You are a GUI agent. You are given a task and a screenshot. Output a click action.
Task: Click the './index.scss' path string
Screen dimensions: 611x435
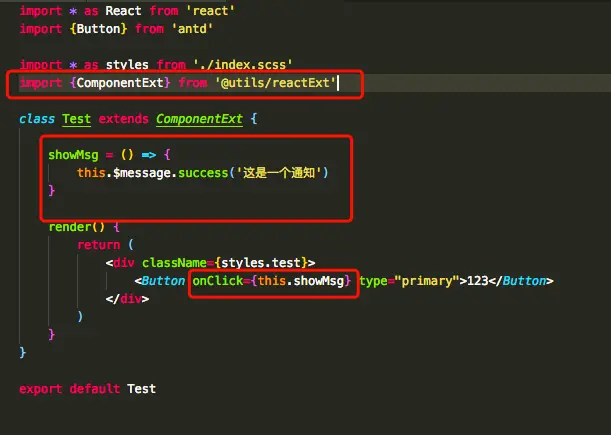click(x=243, y=64)
